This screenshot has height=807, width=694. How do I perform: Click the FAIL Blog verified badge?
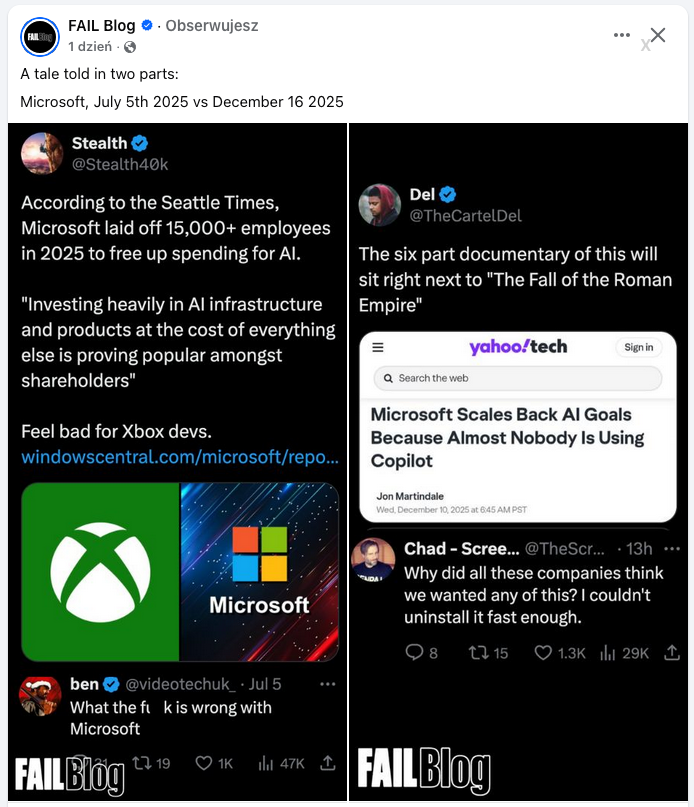pyautogui.click(x=147, y=26)
